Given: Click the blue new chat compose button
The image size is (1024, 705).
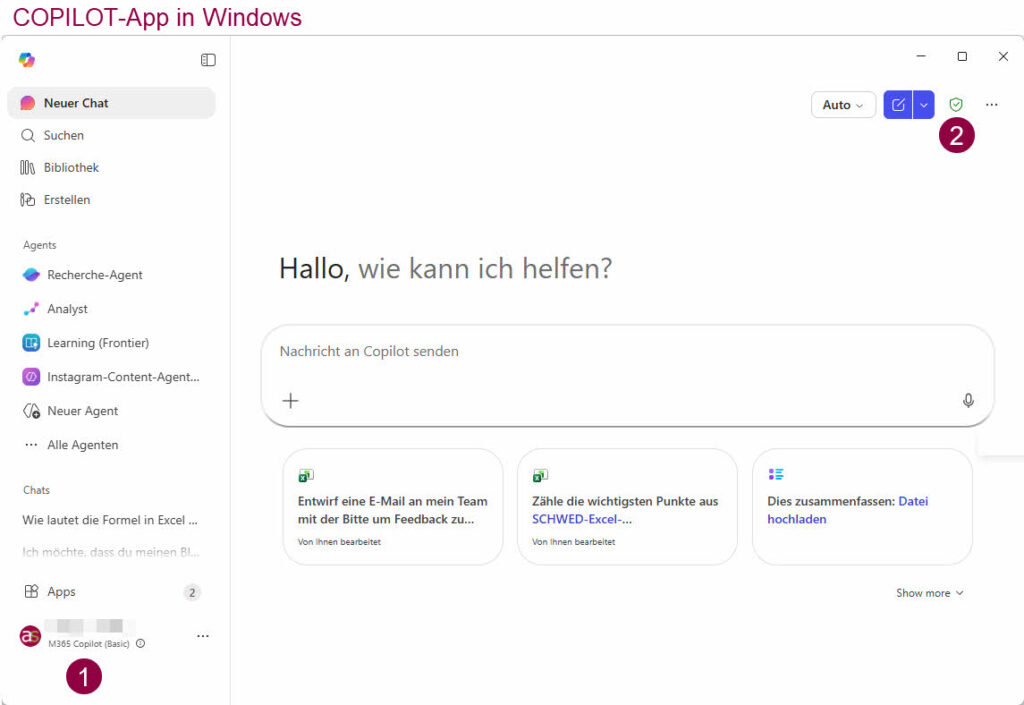Looking at the screenshot, I should click(898, 105).
